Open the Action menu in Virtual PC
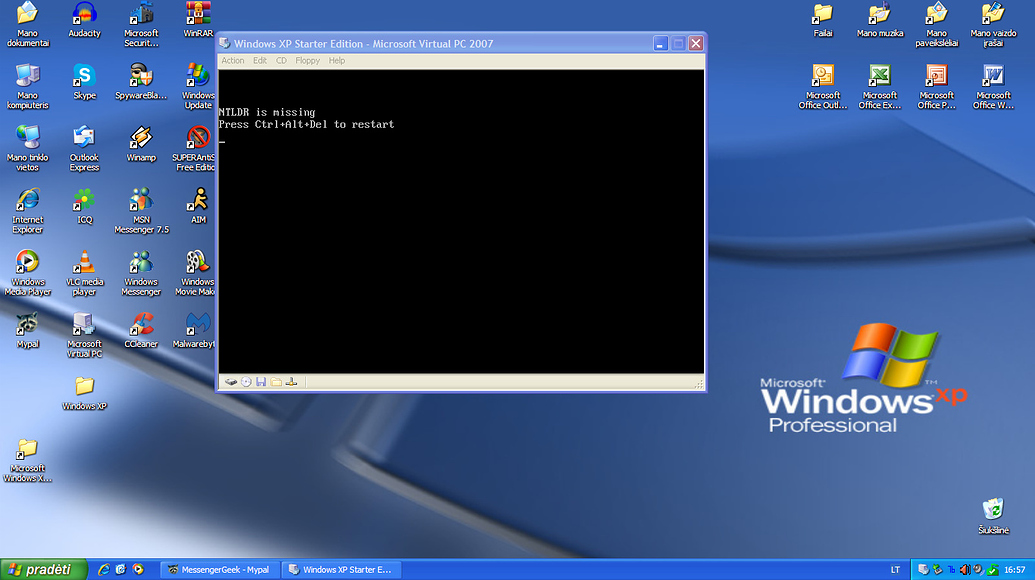Viewport: 1035px width, 580px height. click(233, 60)
